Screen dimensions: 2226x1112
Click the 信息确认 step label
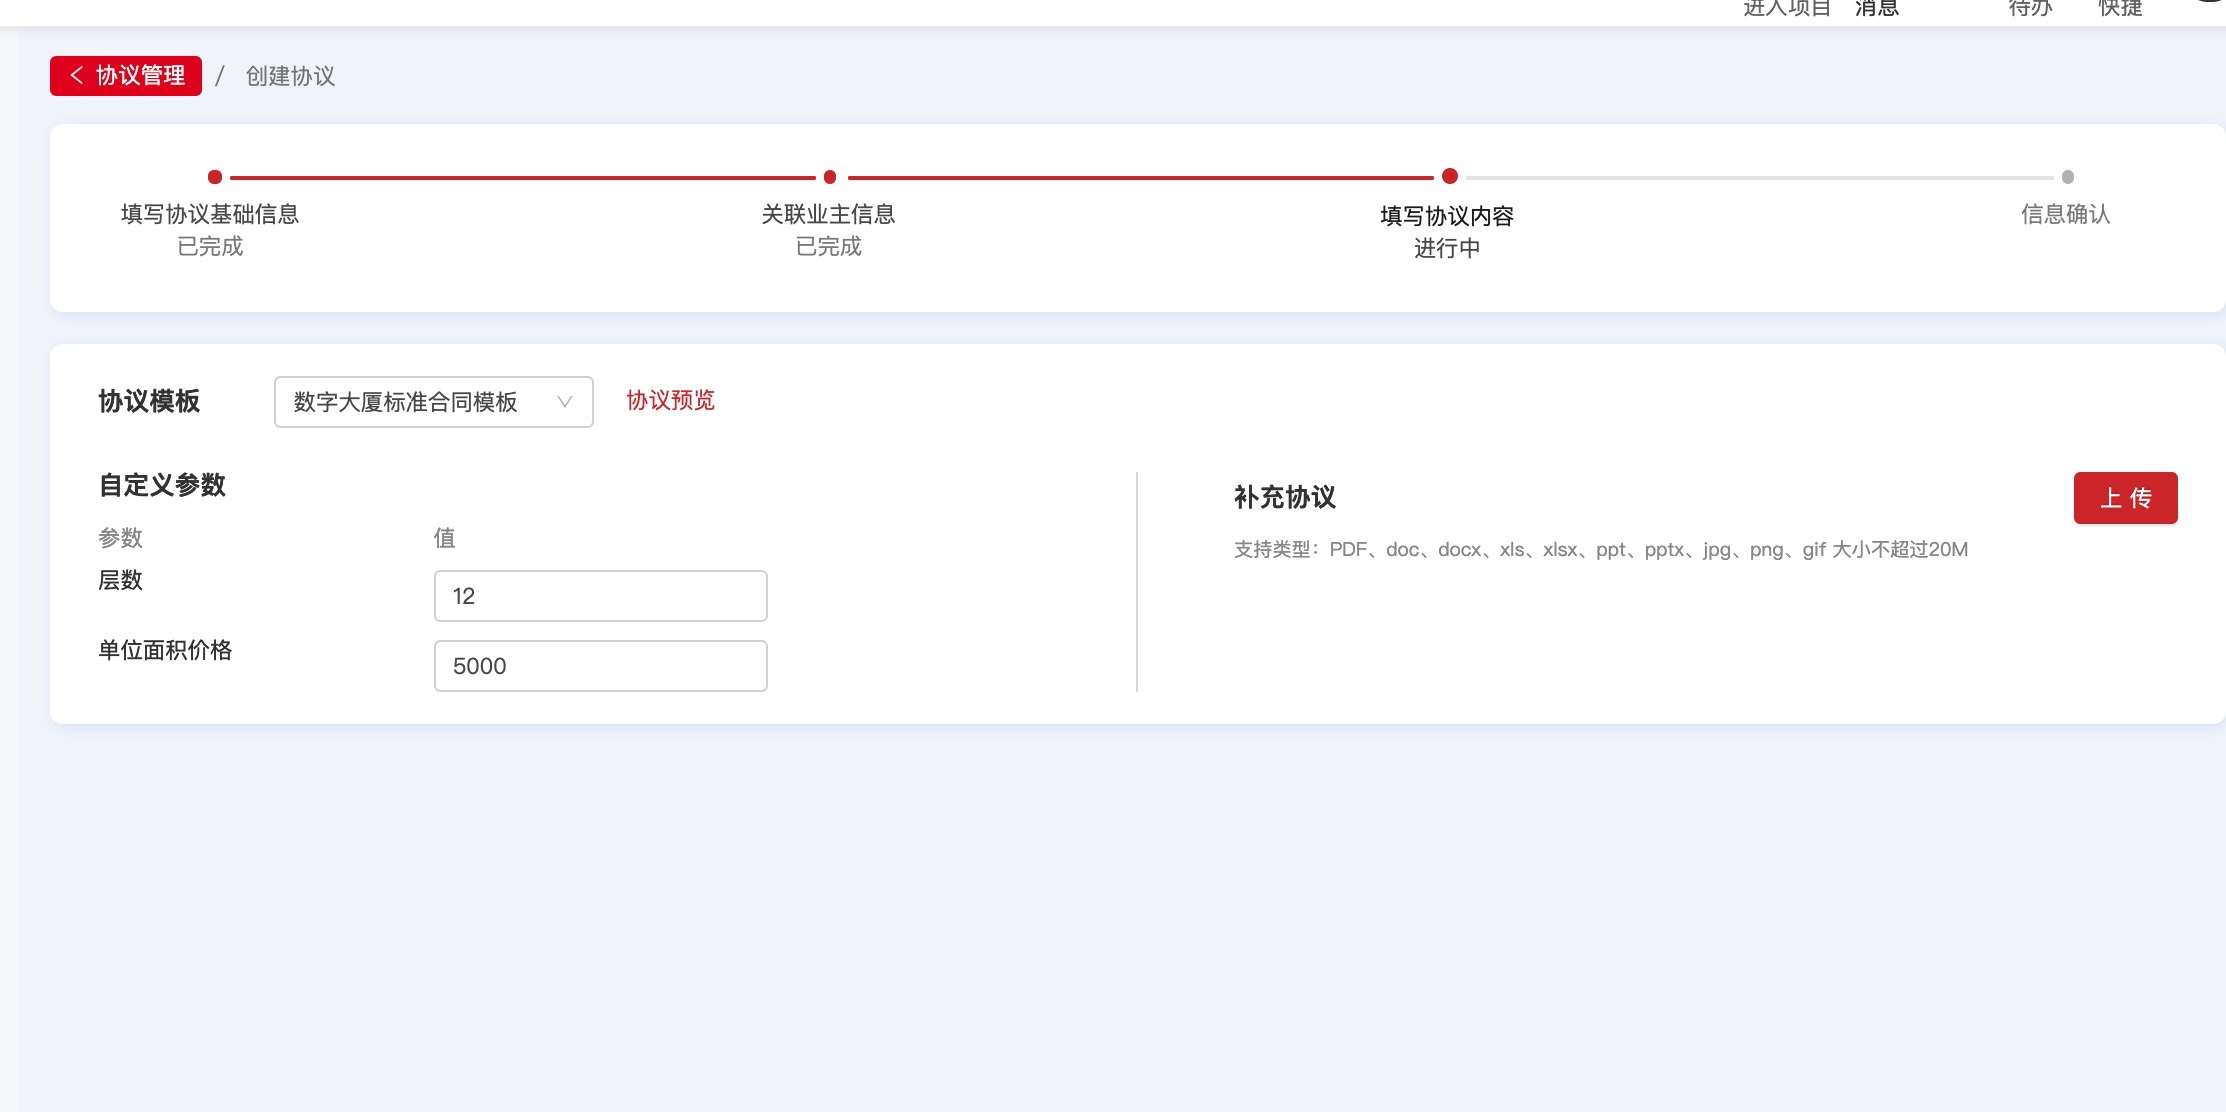click(x=2065, y=214)
